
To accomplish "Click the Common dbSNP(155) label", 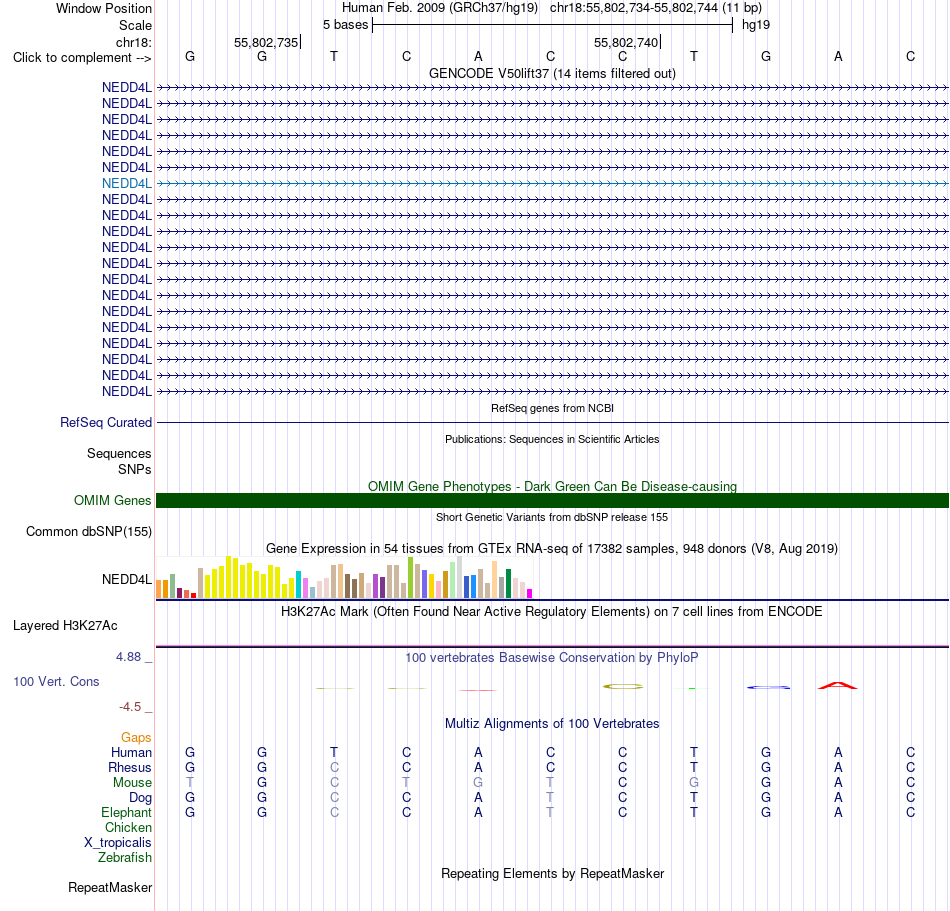I will pos(88,531).
